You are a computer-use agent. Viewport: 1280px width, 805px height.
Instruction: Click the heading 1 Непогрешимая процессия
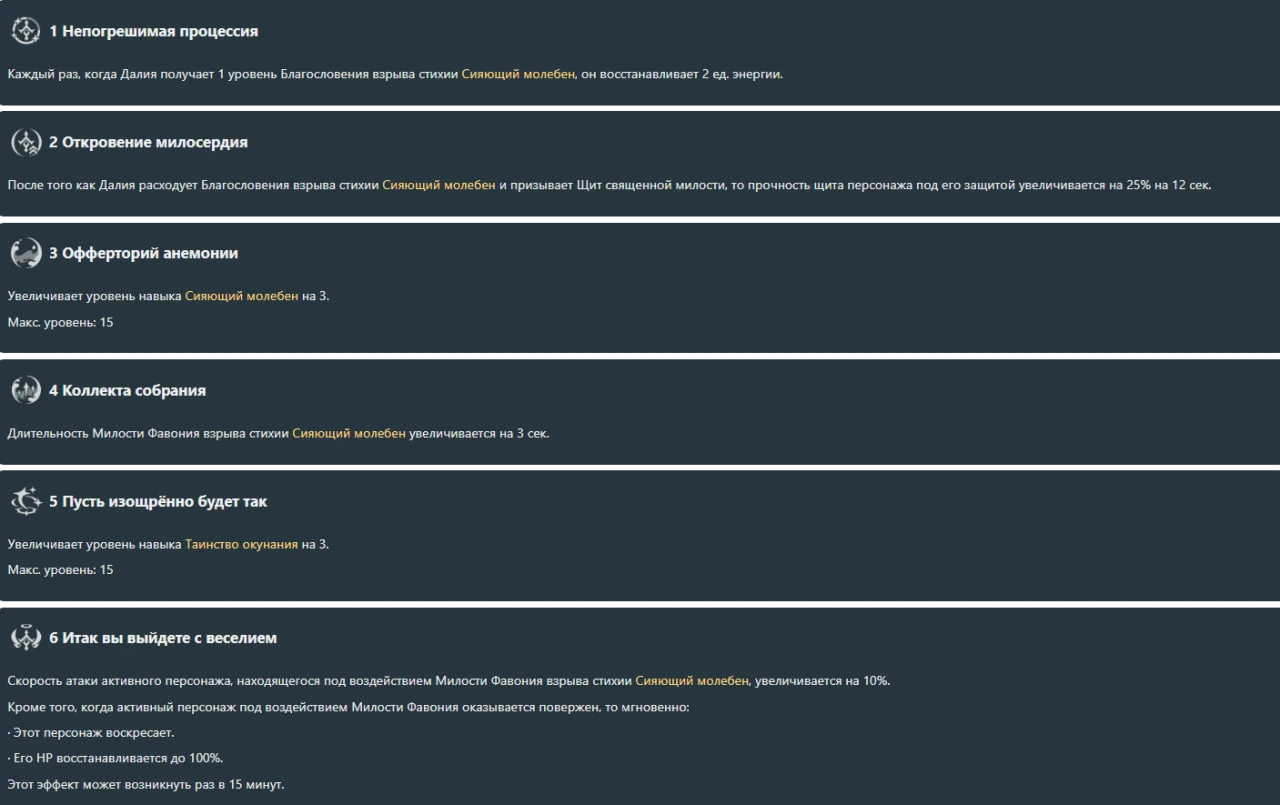coord(154,31)
